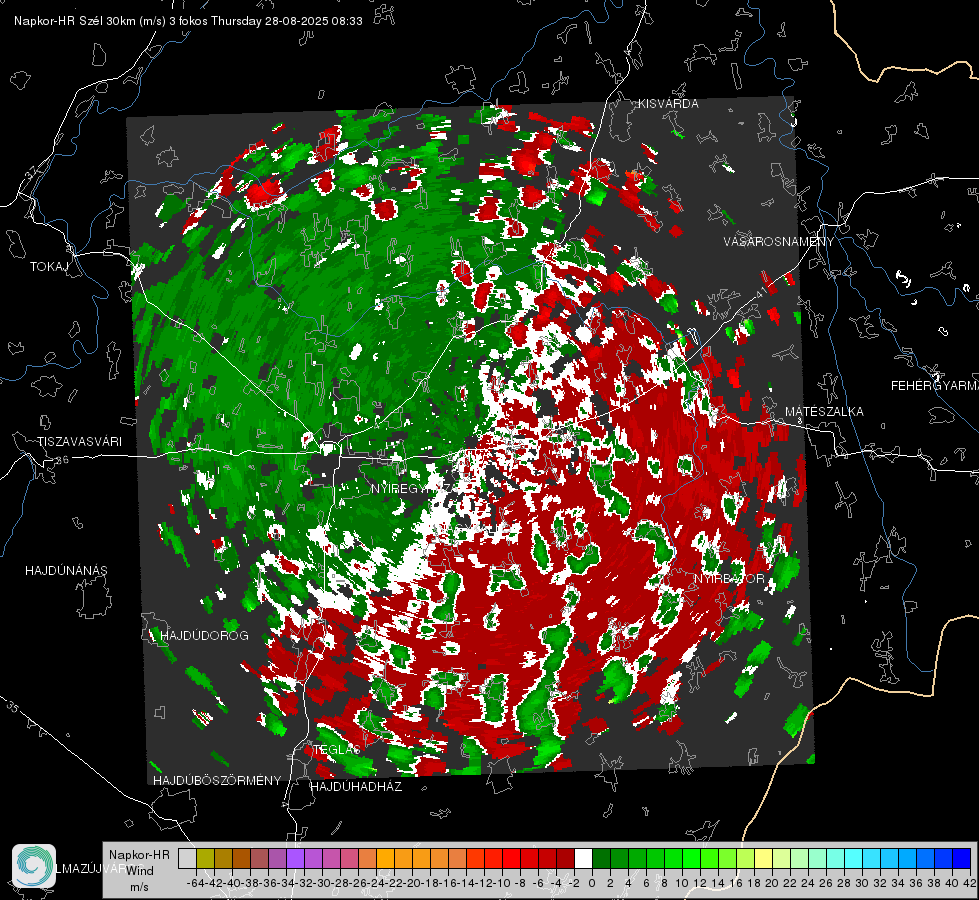
Task: Select the HAJDÚDOROG town label
Action: point(204,636)
